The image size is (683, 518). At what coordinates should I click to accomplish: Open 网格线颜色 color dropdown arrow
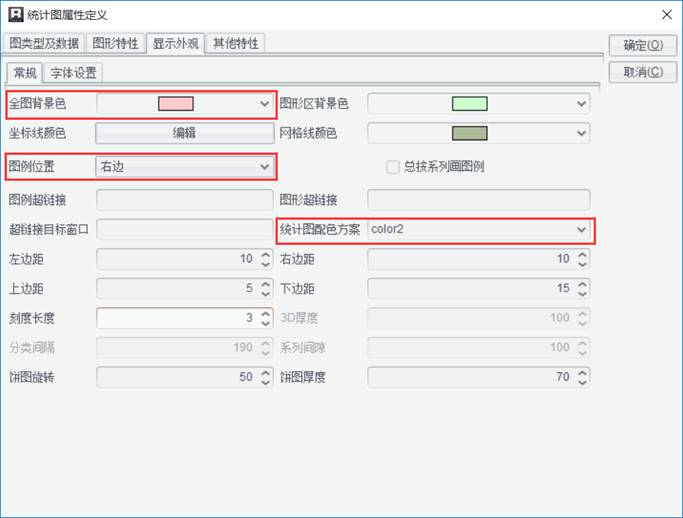[x=581, y=133]
